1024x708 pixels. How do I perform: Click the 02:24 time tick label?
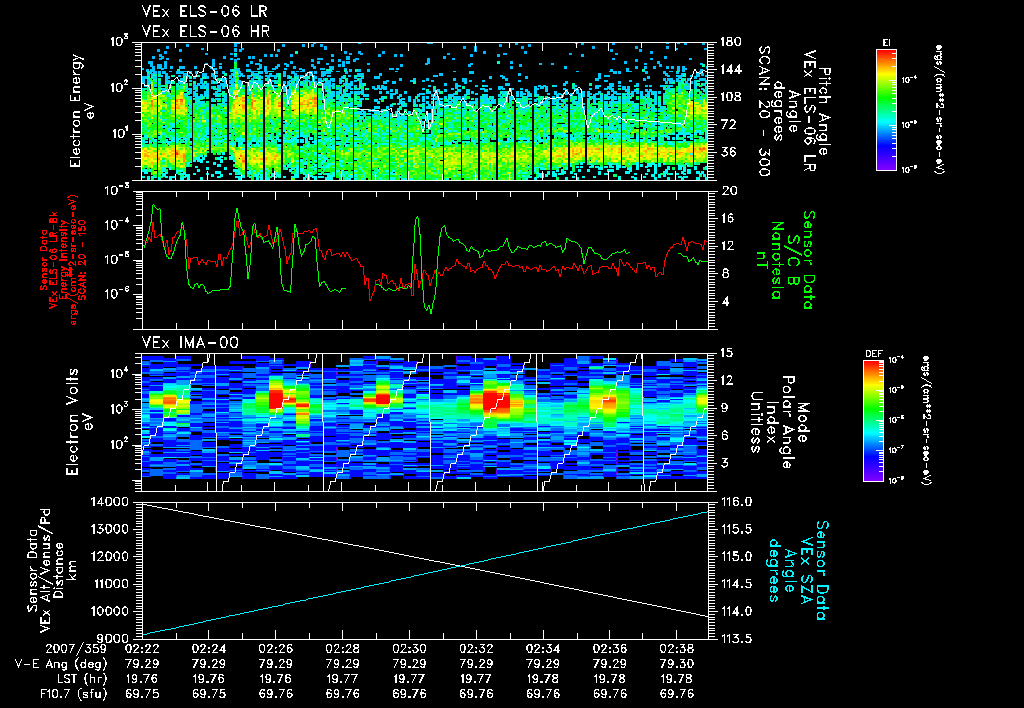click(208, 649)
